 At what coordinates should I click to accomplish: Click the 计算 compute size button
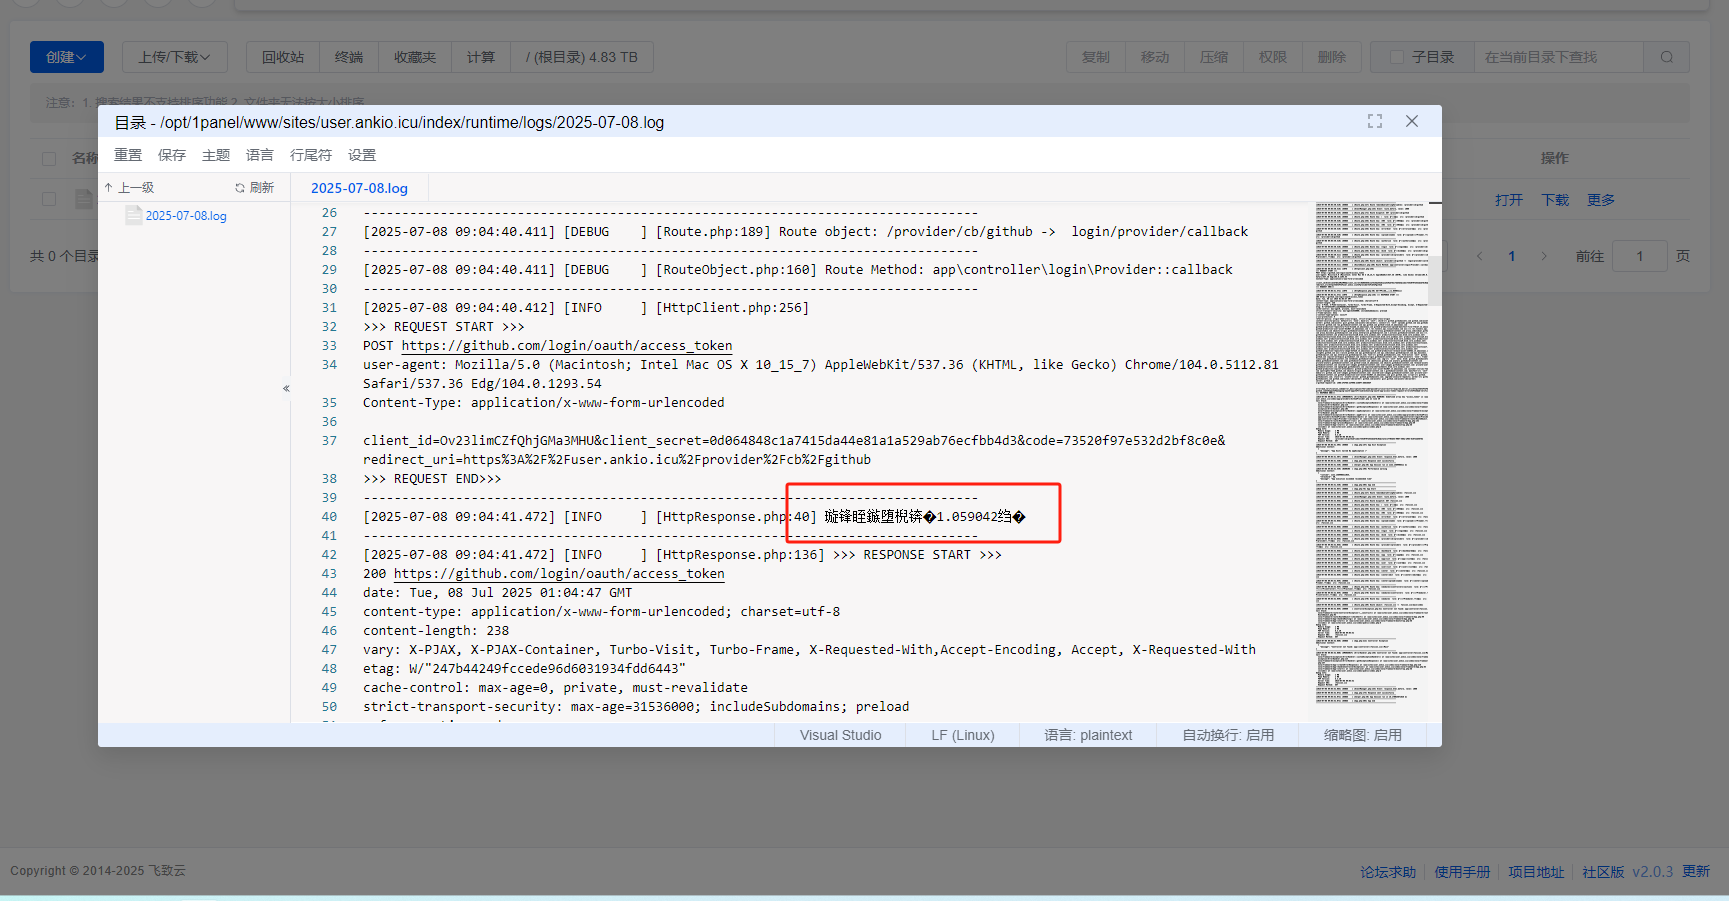[481, 57]
